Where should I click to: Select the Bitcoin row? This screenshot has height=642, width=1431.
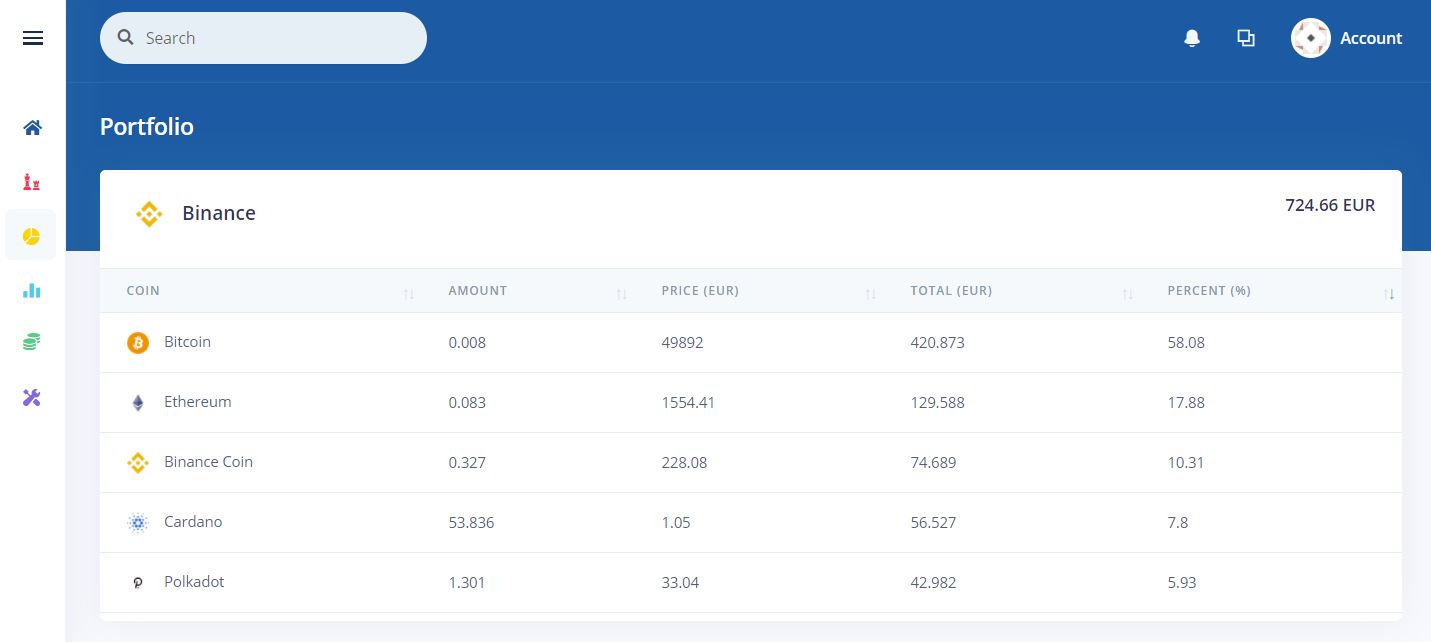click(187, 342)
